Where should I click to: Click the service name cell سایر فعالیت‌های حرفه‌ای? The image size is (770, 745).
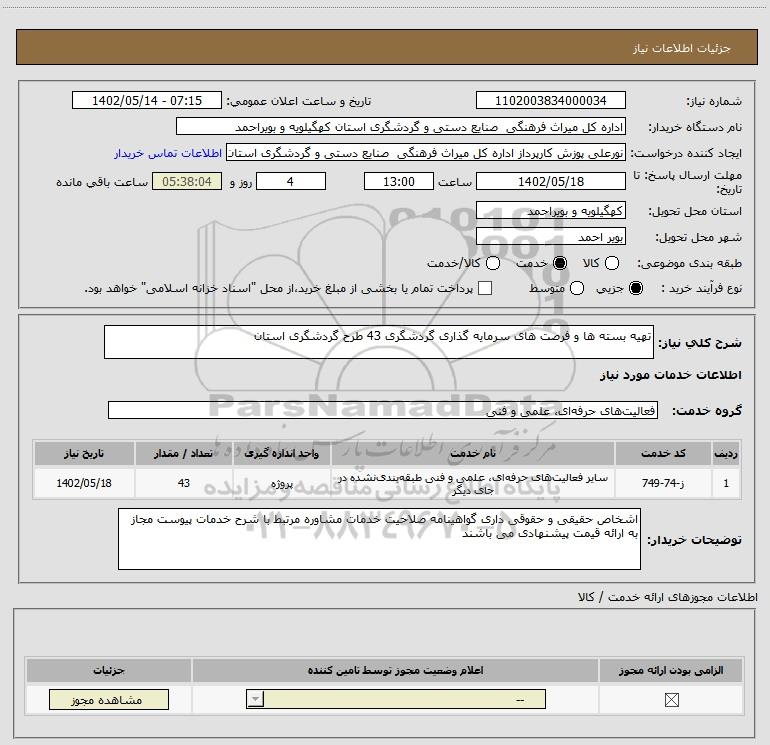[473, 483]
